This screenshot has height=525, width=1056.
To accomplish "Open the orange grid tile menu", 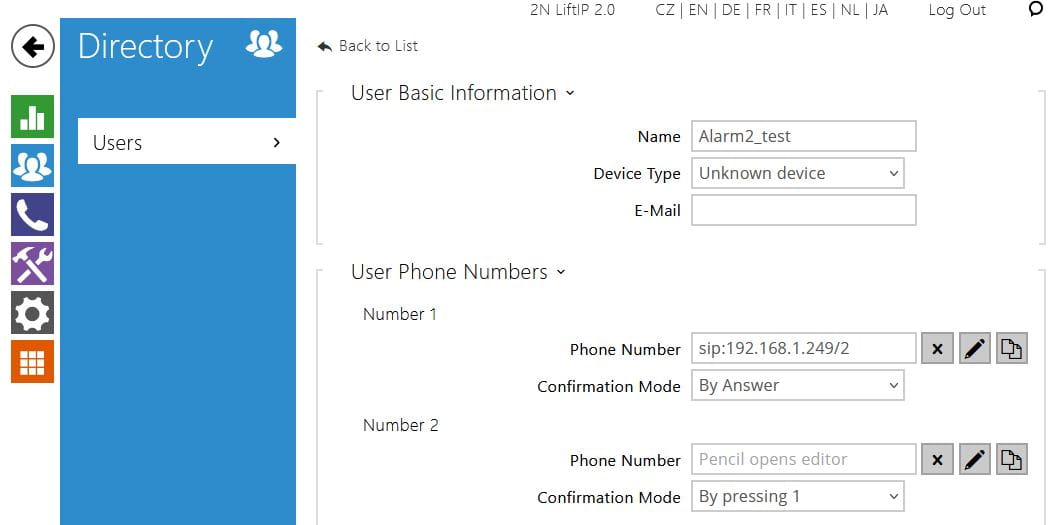I will 32,361.
